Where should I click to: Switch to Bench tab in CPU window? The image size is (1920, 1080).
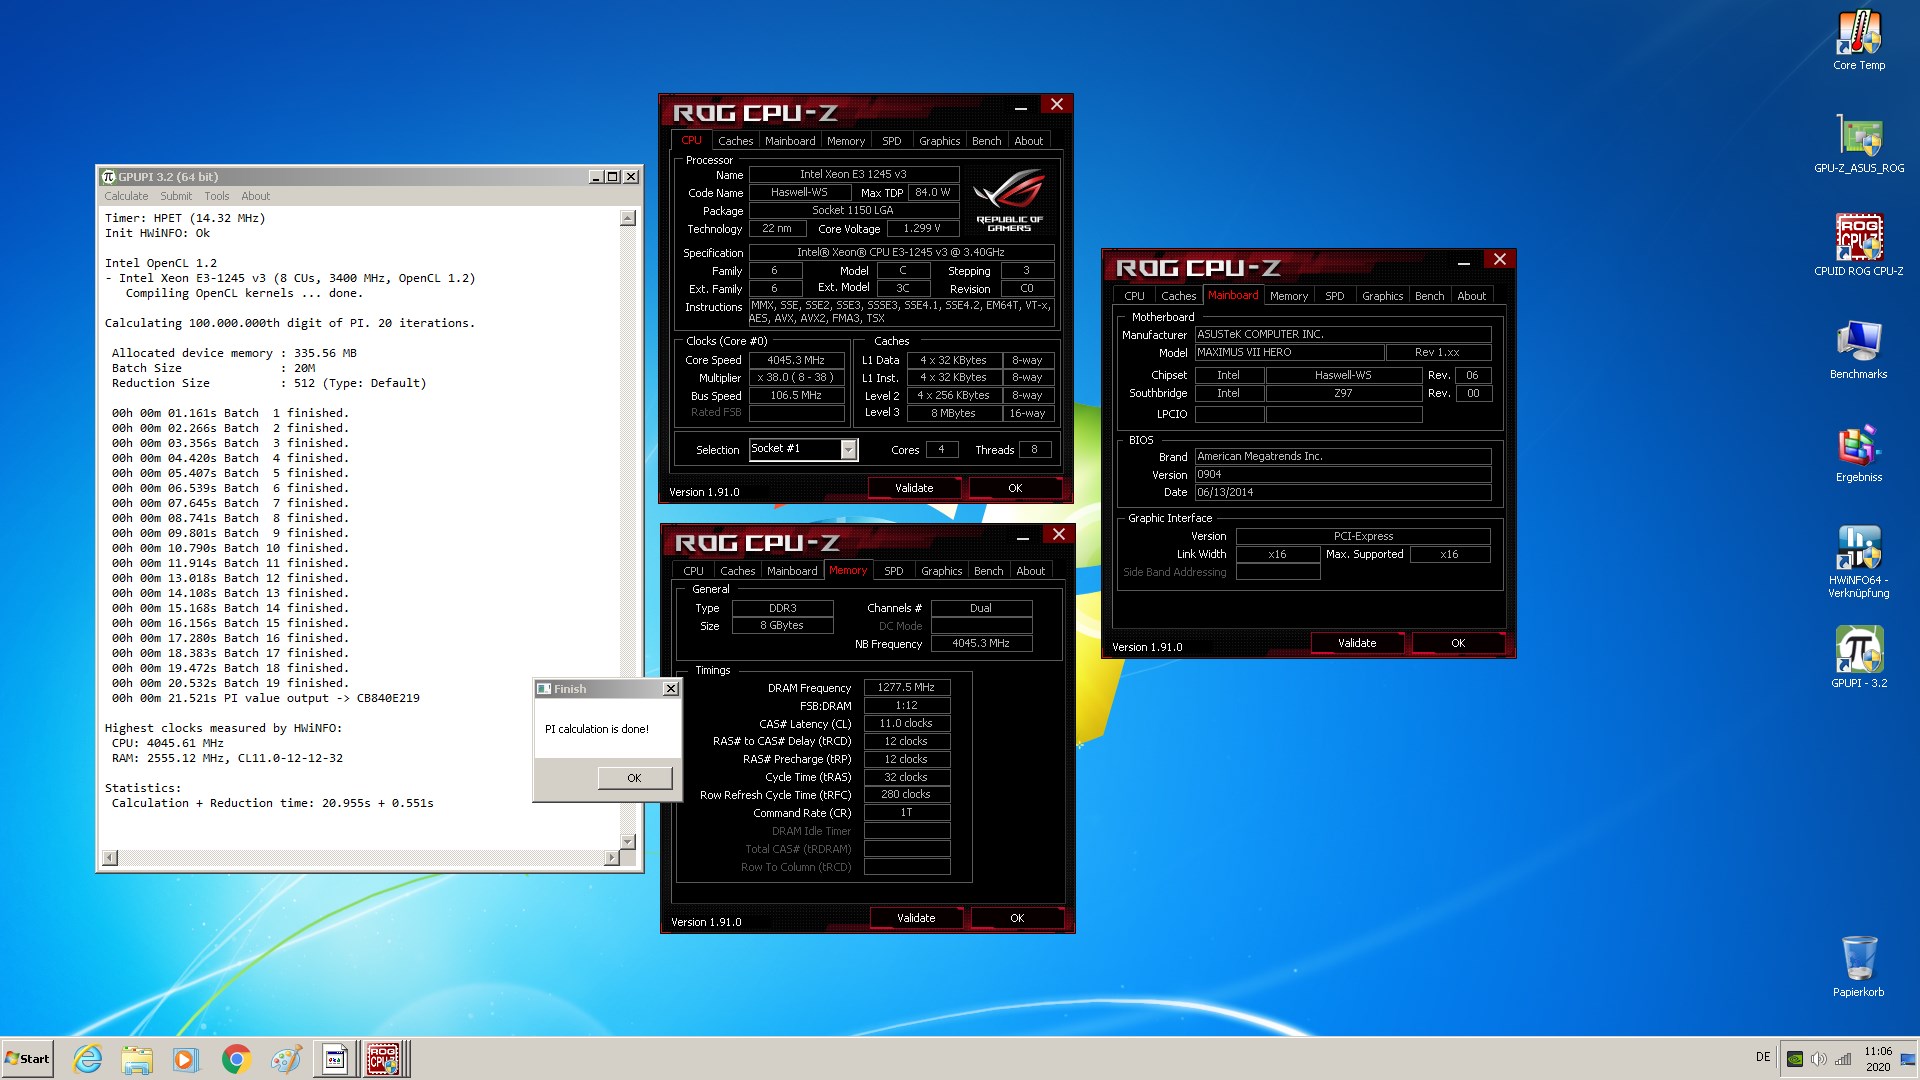pyautogui.click(x=986, y=141)
